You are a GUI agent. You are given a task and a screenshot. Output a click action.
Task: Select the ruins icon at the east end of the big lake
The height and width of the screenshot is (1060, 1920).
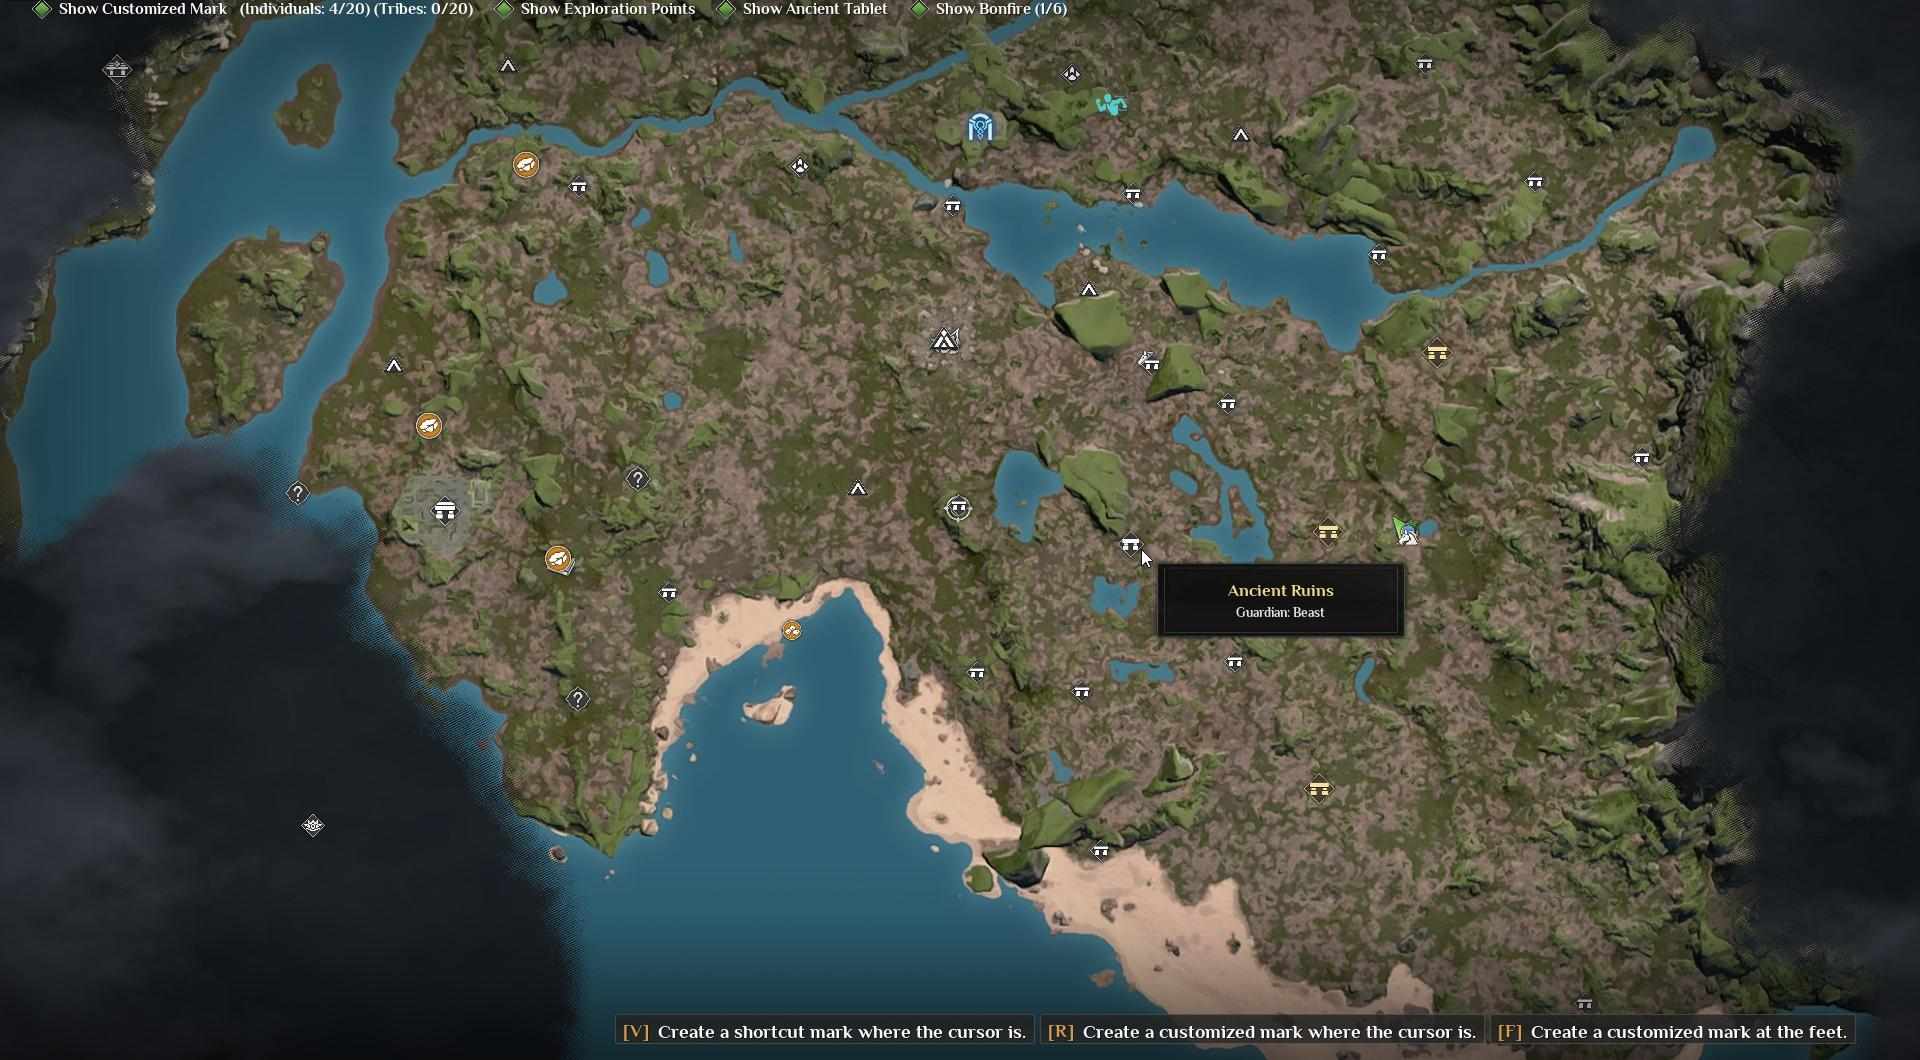click(x=1378, y=256)
